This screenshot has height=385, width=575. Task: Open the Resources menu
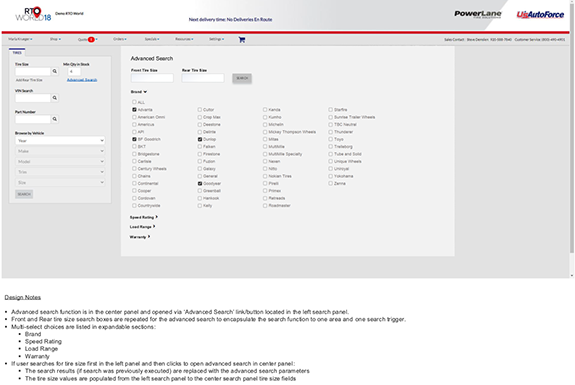coord(184,39)
